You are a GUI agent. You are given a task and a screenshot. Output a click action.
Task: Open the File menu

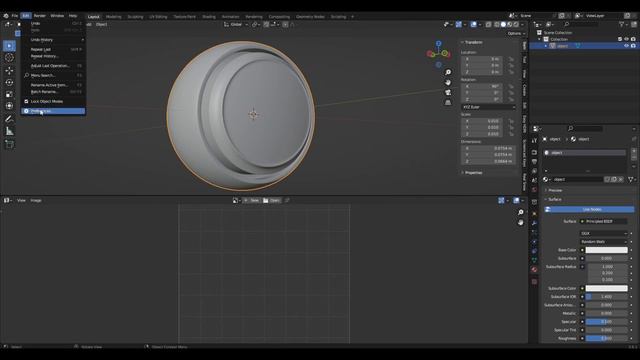[x=15, y=16]
